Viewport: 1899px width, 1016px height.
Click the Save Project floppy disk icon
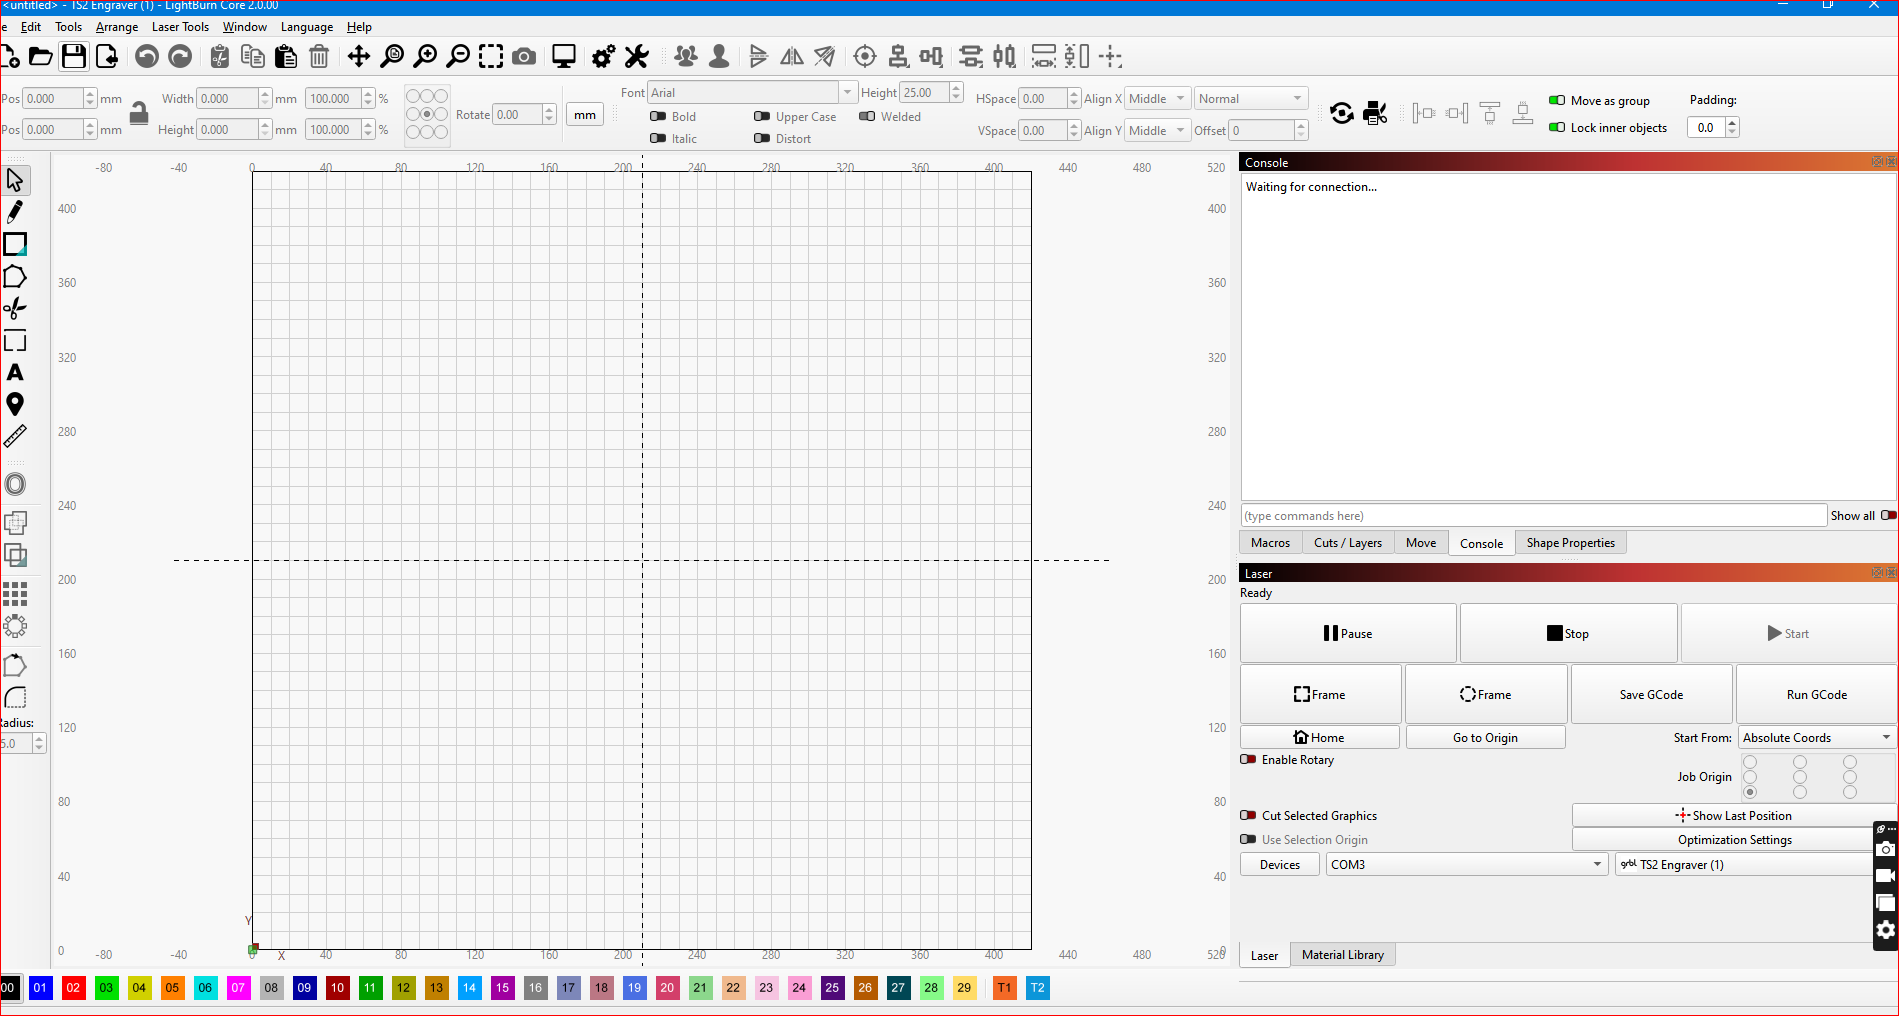74,57
